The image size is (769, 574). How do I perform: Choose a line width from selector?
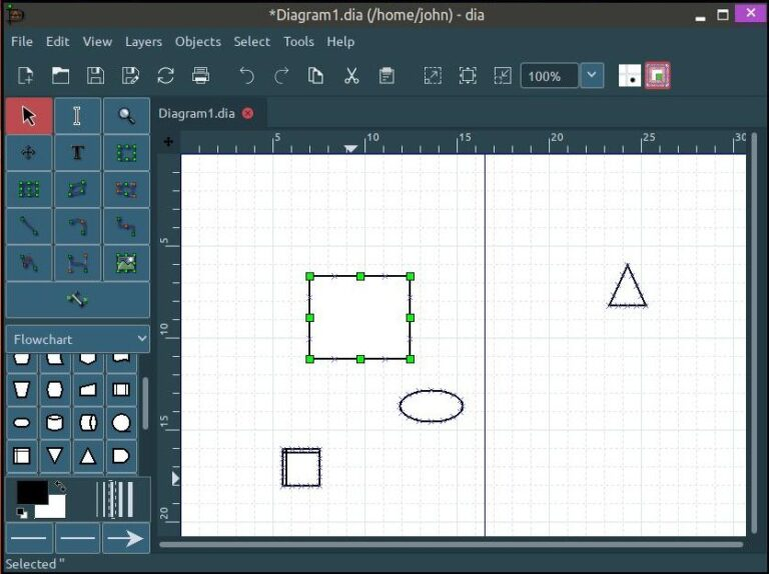[116, 499]
